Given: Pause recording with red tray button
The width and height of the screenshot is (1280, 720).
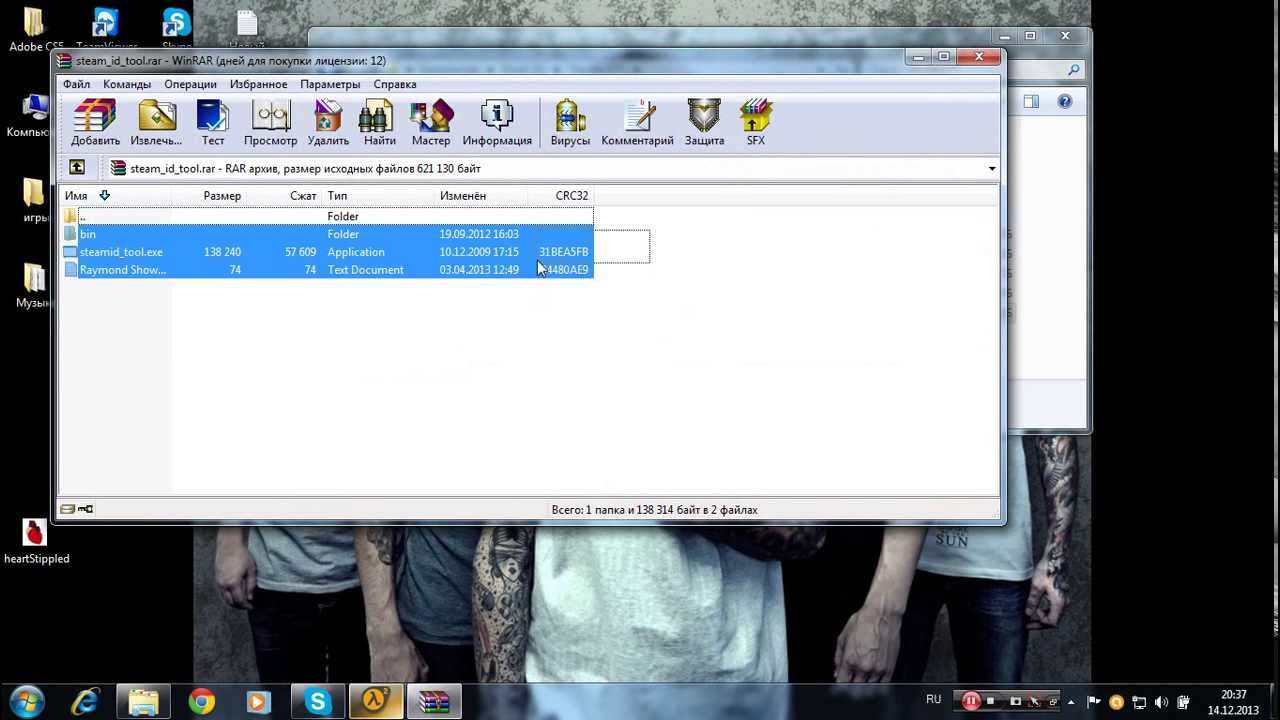Looking at the screenshot, I should (970, 702).
